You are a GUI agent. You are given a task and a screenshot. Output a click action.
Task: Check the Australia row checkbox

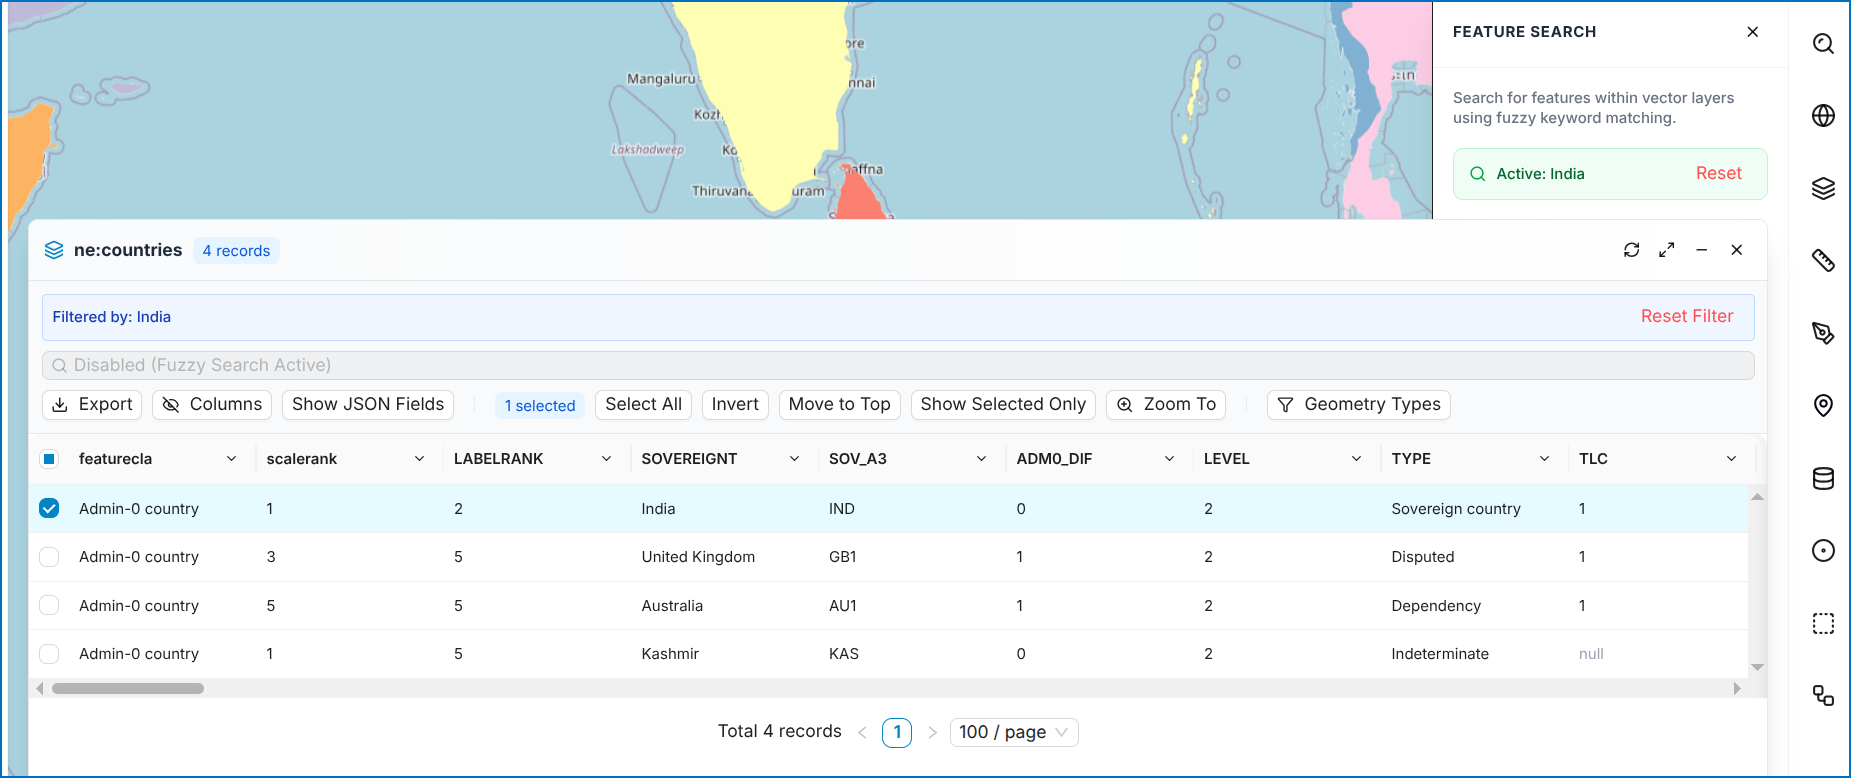tap(49, 605)
